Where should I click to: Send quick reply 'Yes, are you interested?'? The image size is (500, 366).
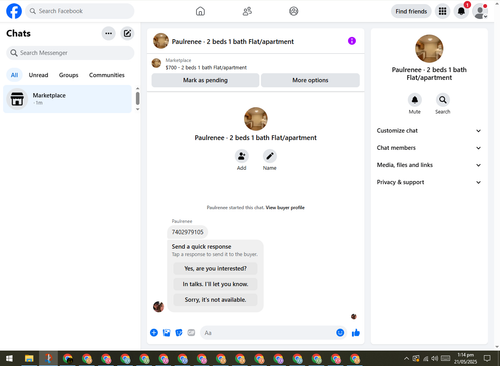(215, 268)
